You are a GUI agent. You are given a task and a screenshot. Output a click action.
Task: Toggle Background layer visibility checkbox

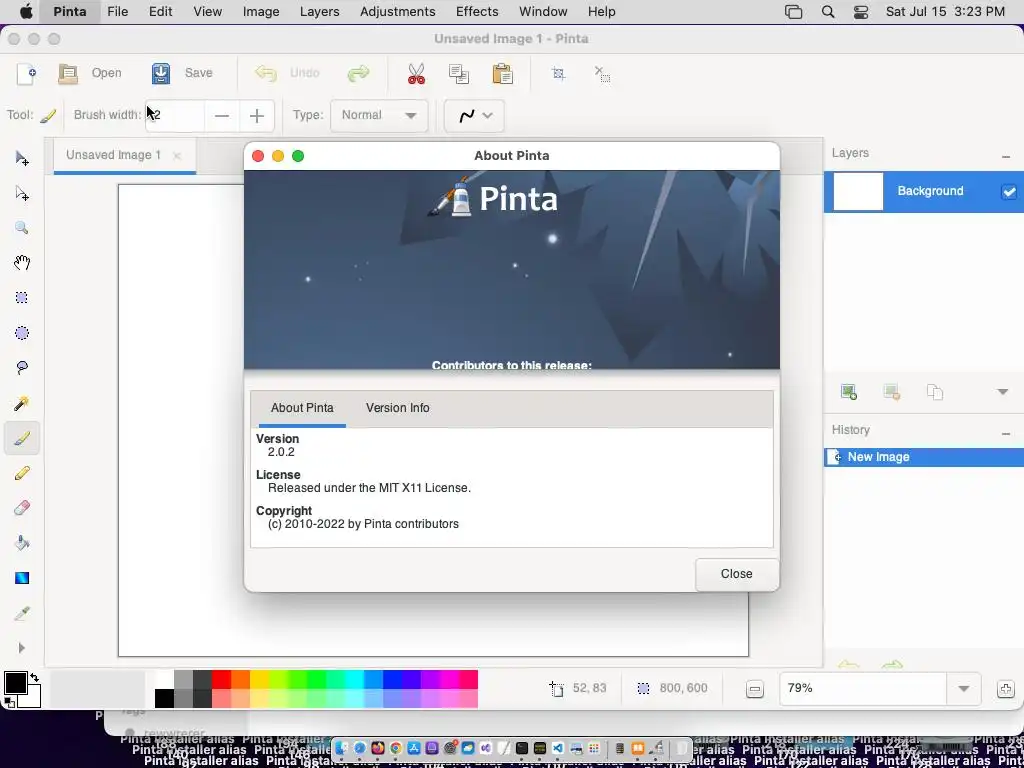coord(1009,191)
